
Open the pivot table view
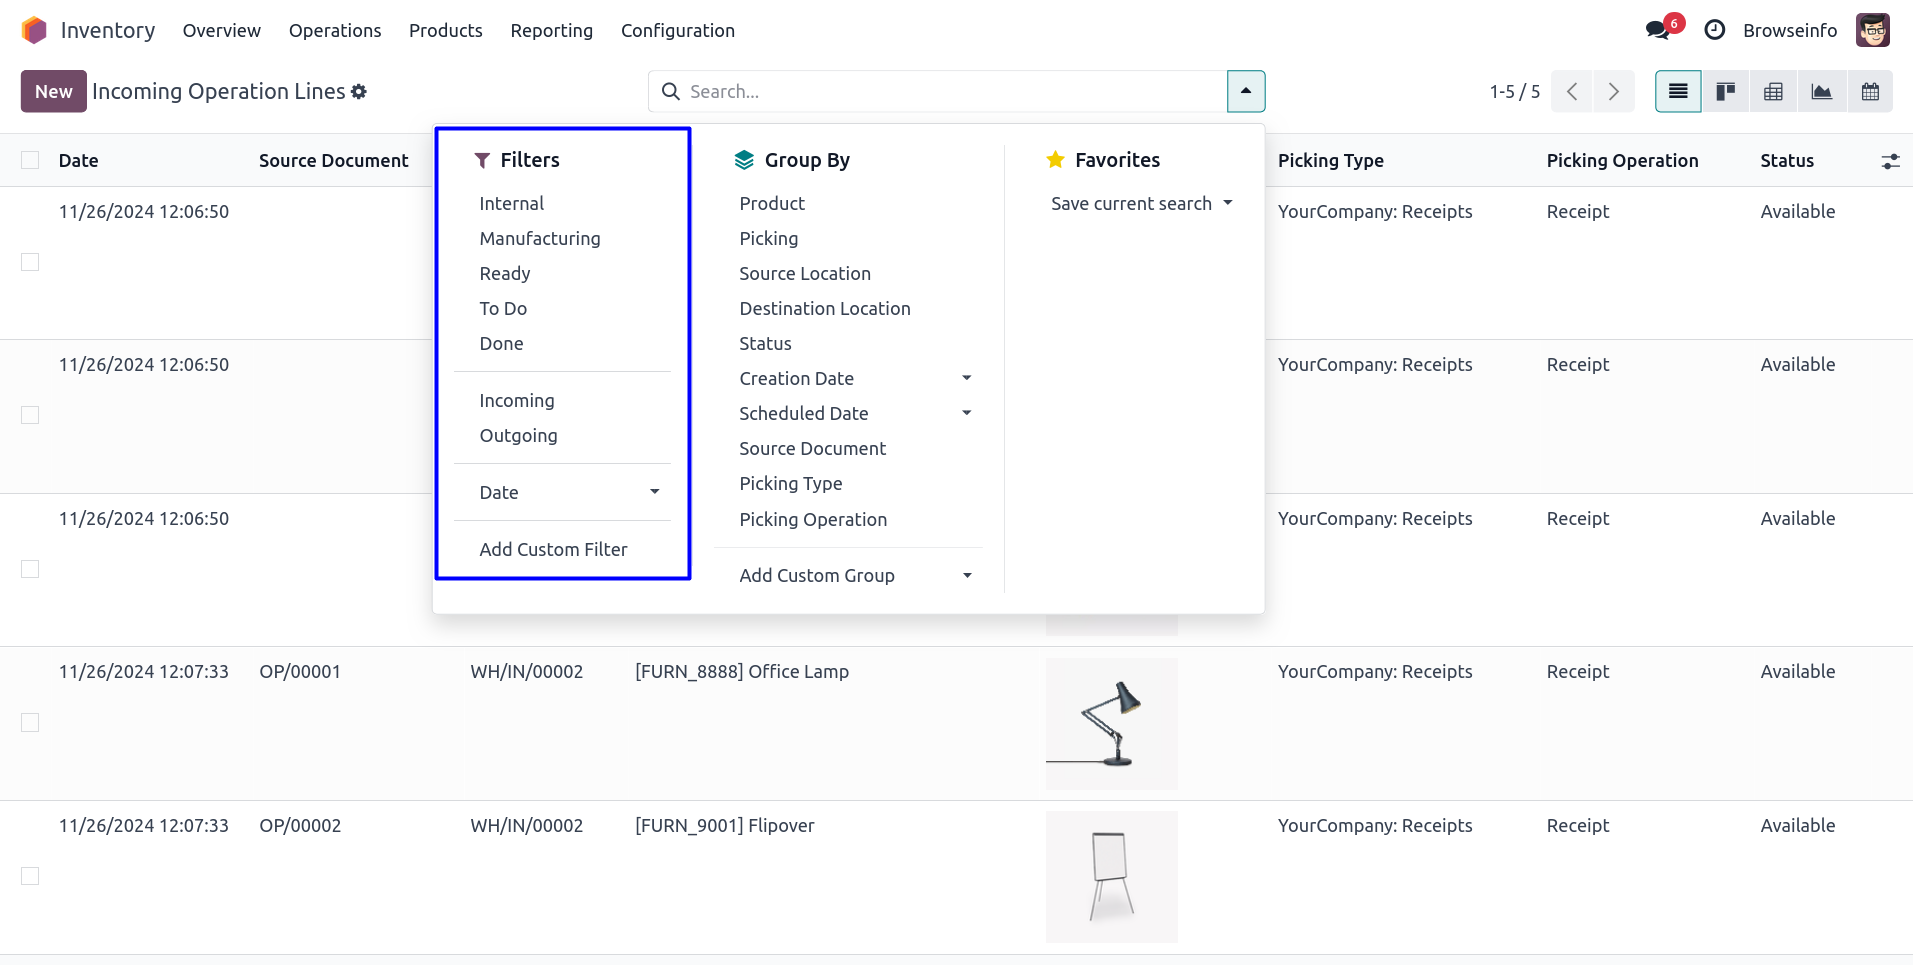click(1773, 92)
